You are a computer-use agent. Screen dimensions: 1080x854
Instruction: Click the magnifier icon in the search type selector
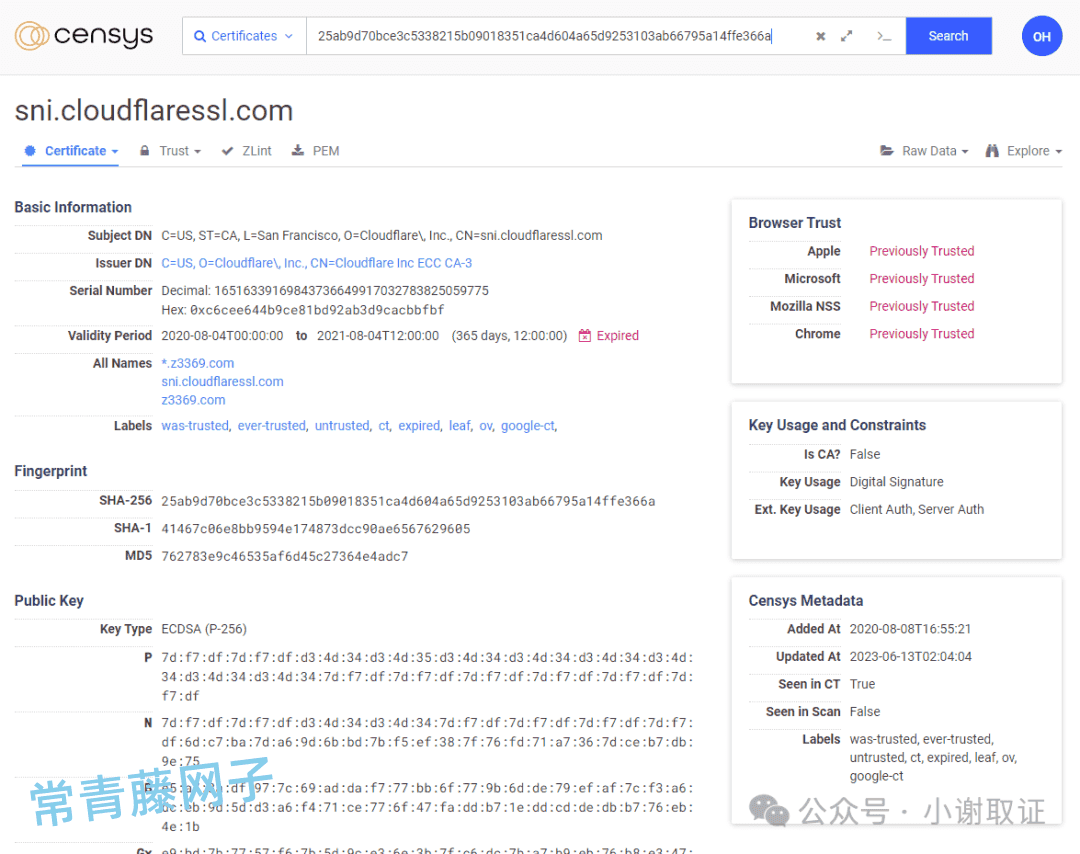tap(200, 37)
